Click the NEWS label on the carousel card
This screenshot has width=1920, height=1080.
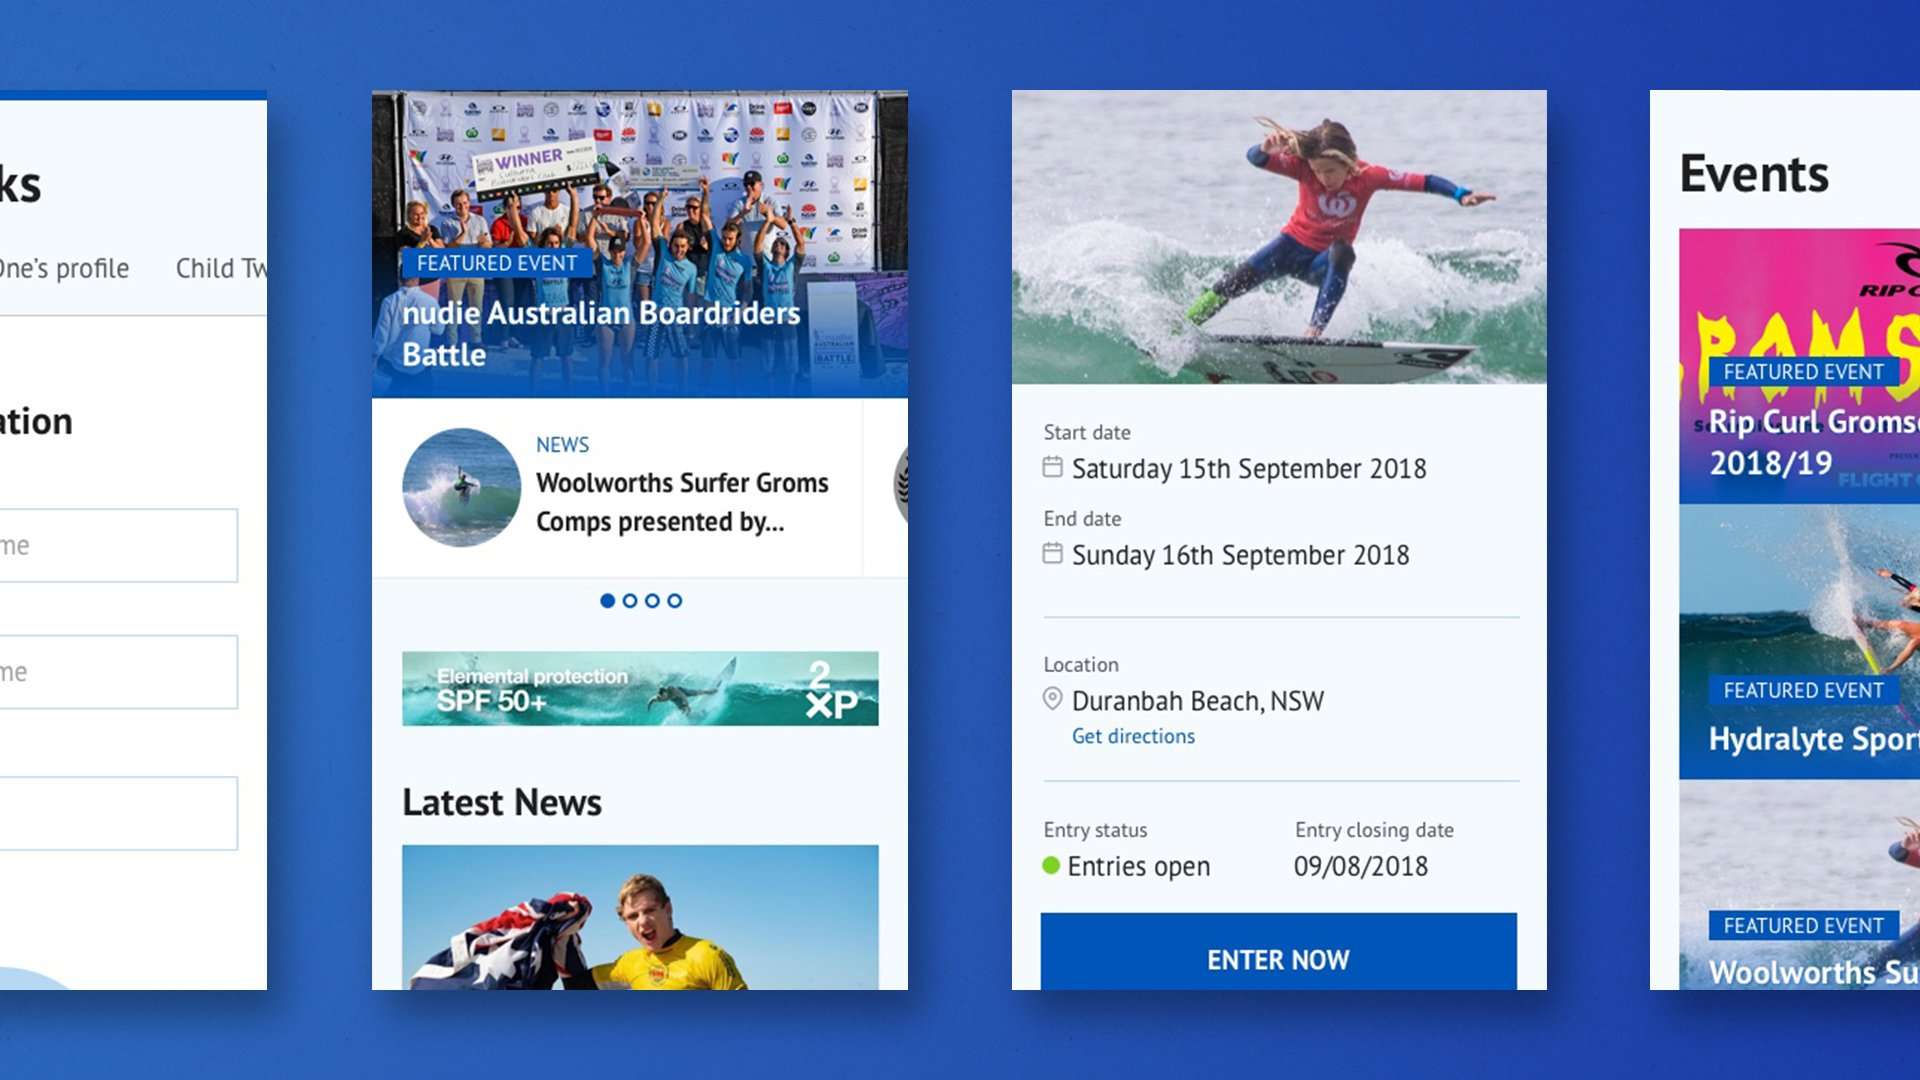pyautogui.click(x=562, y=444)
